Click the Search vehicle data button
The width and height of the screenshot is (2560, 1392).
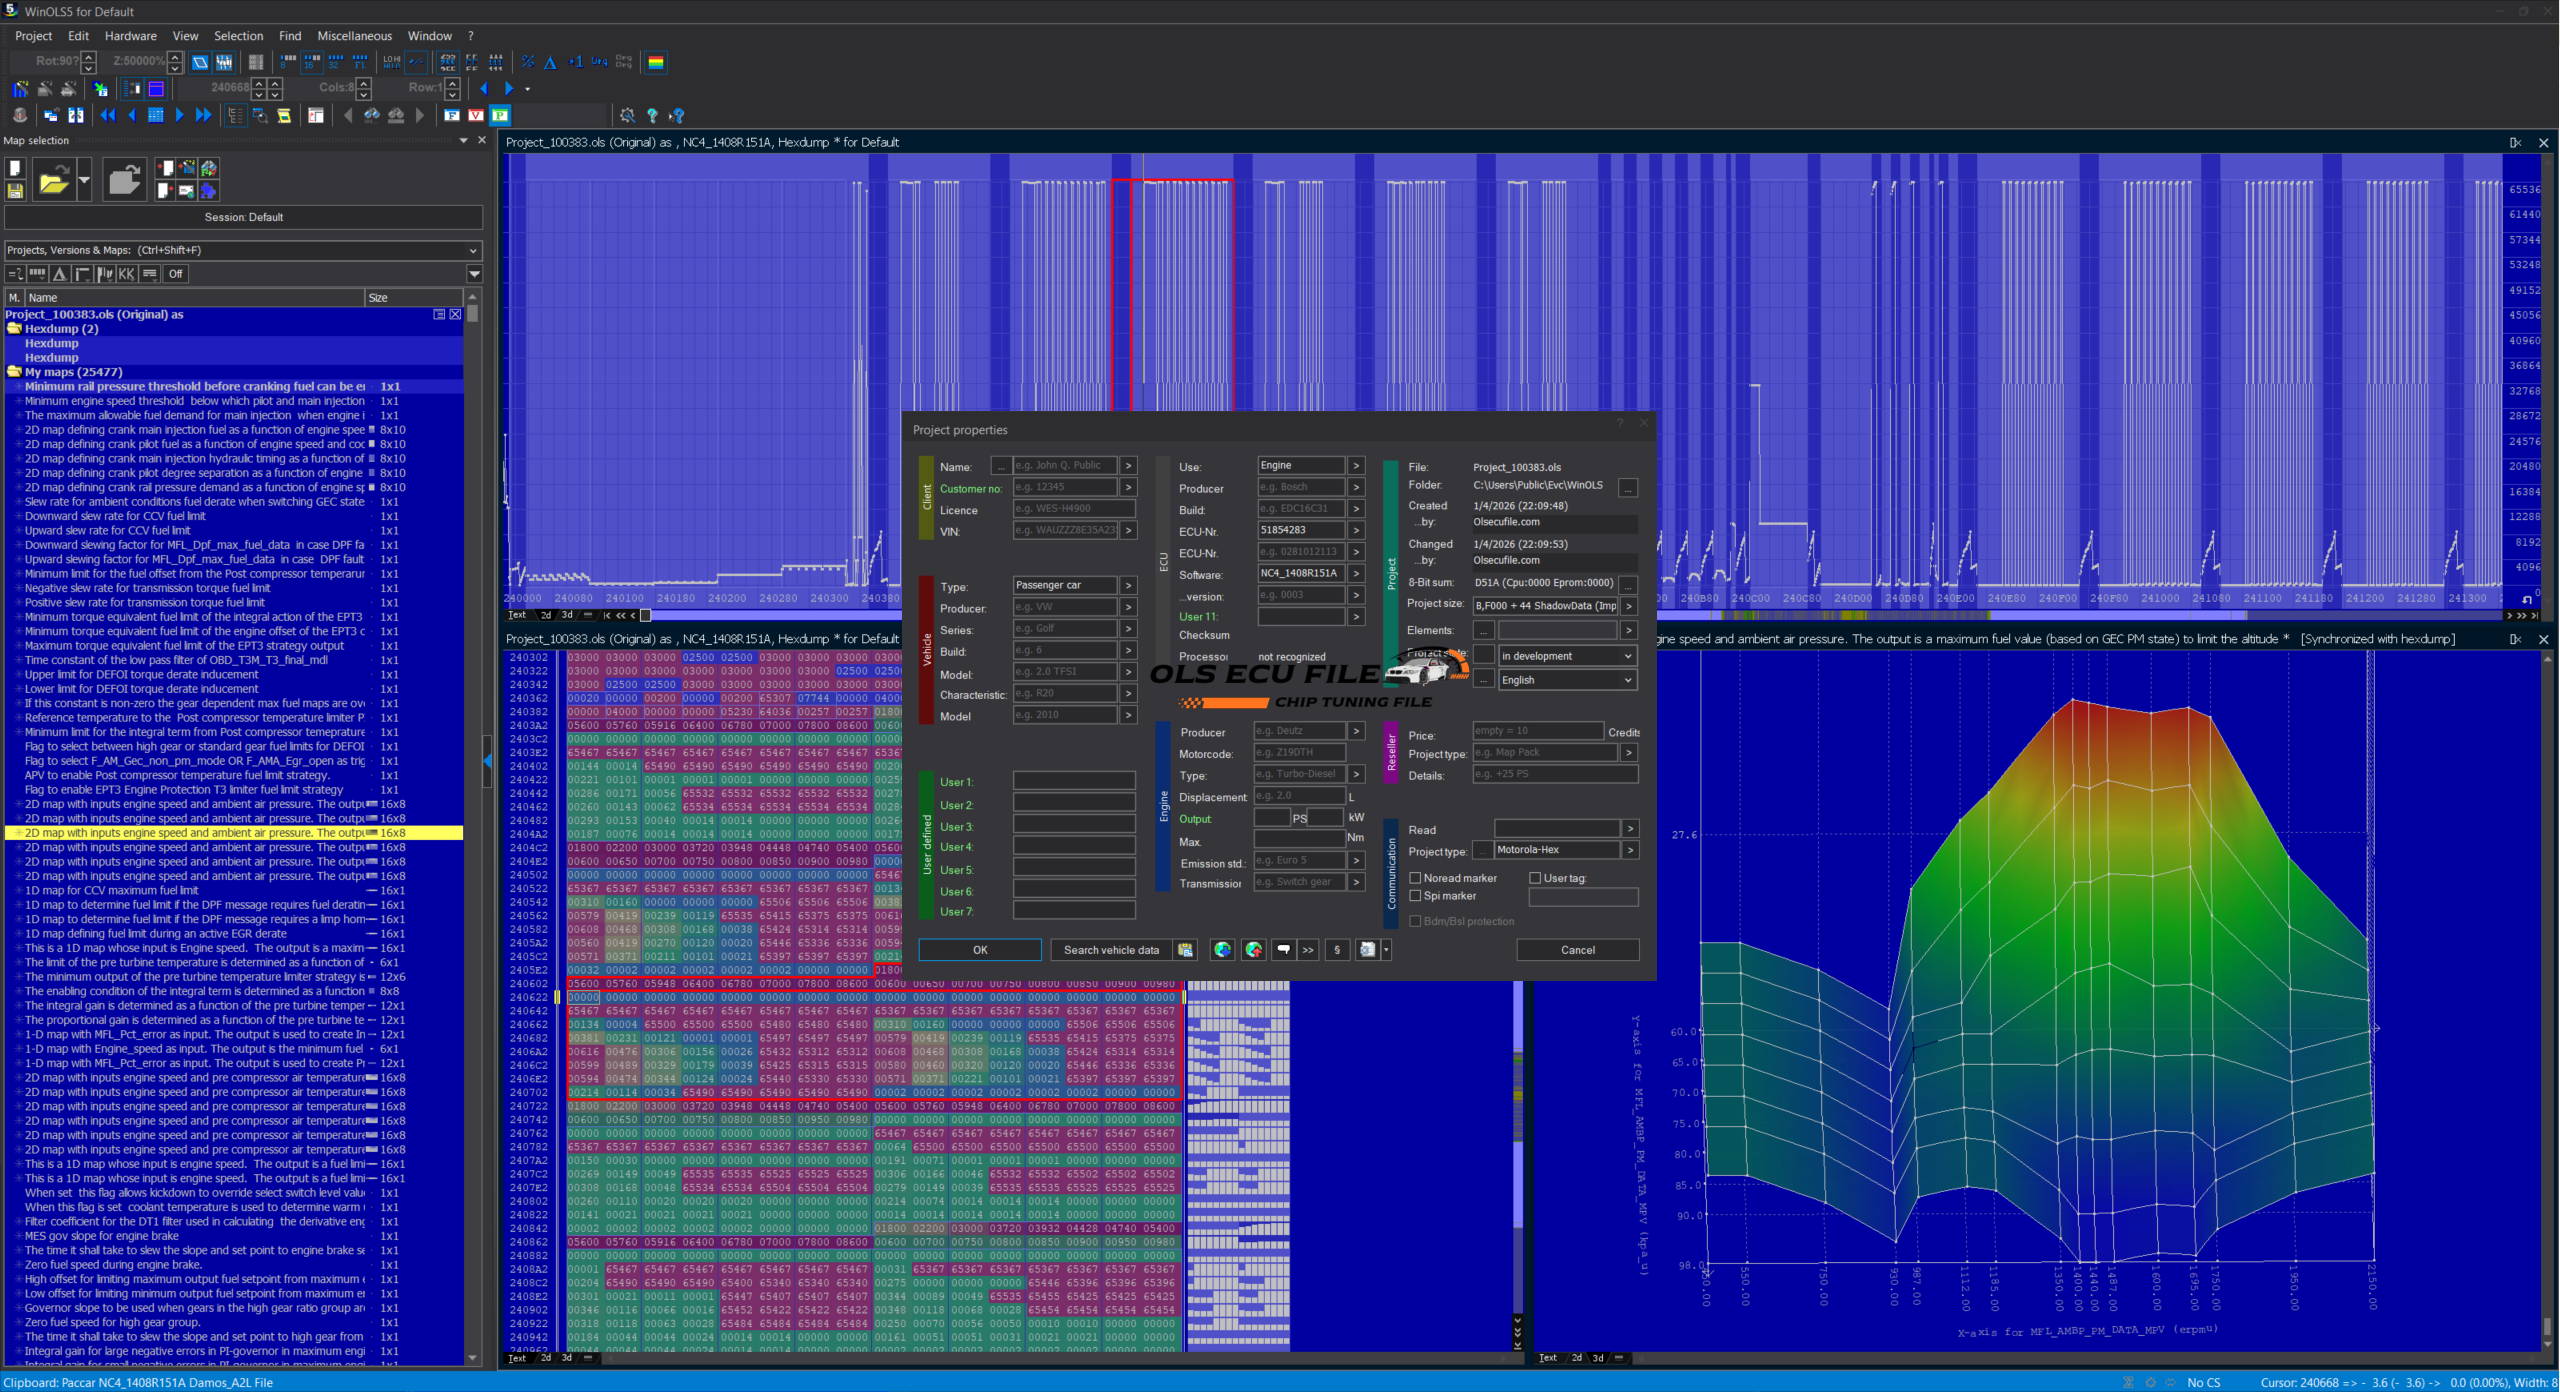[x=1111, y=950]
